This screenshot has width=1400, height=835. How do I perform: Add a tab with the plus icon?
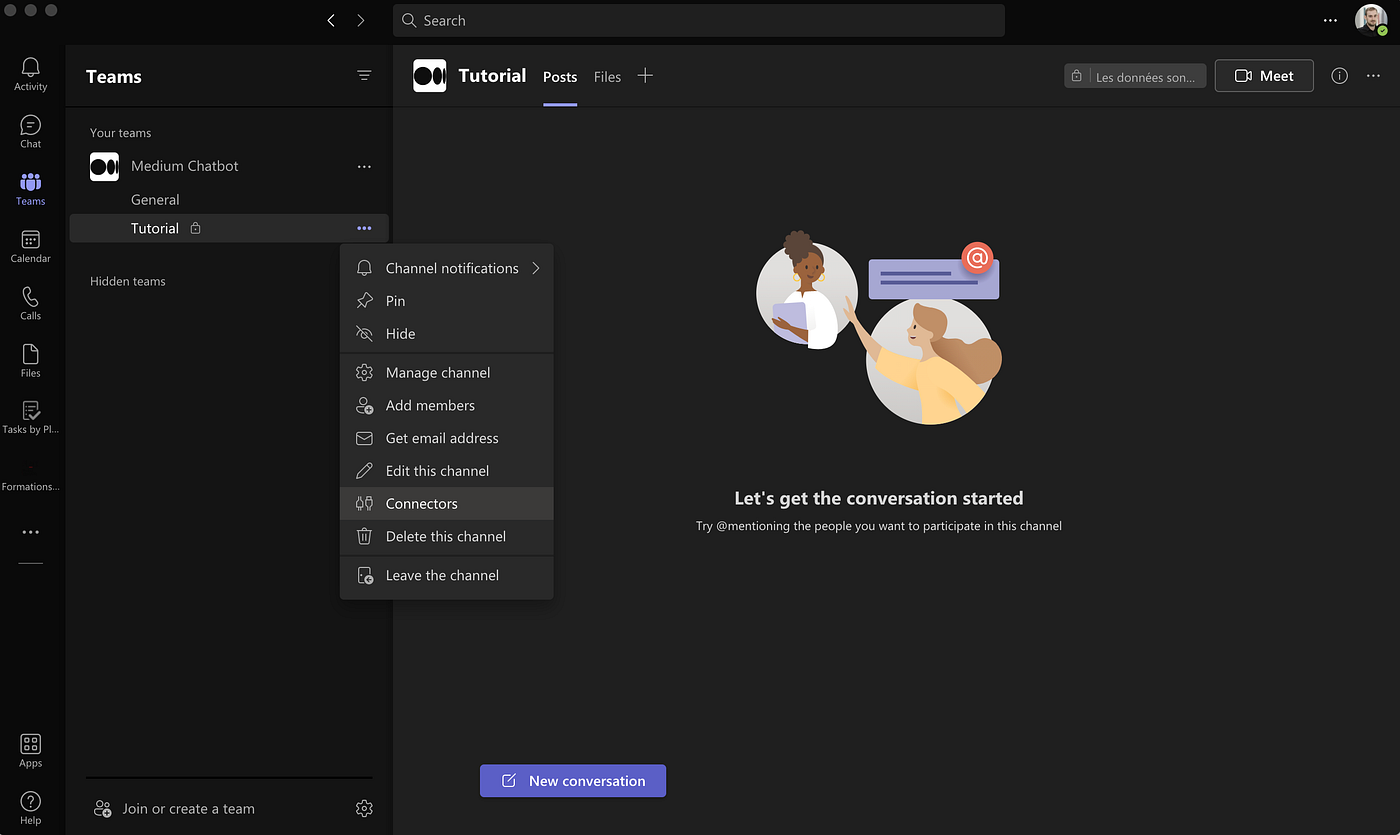coord(645,75)
